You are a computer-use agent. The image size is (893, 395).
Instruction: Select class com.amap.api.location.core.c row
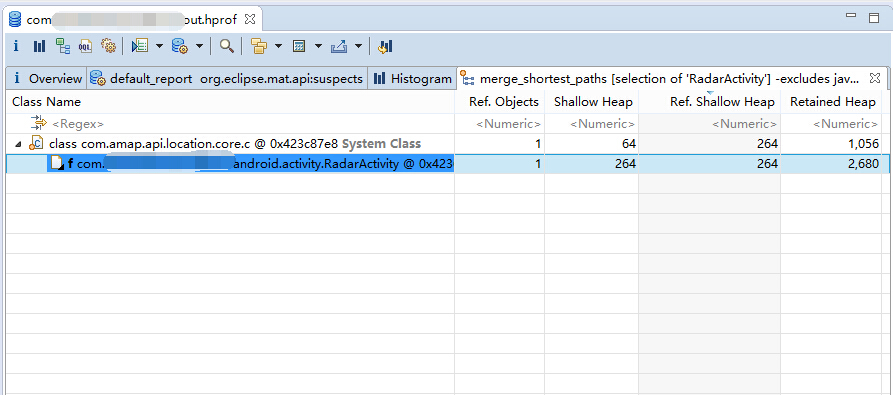pyautogui.click(x=448, y=144)
